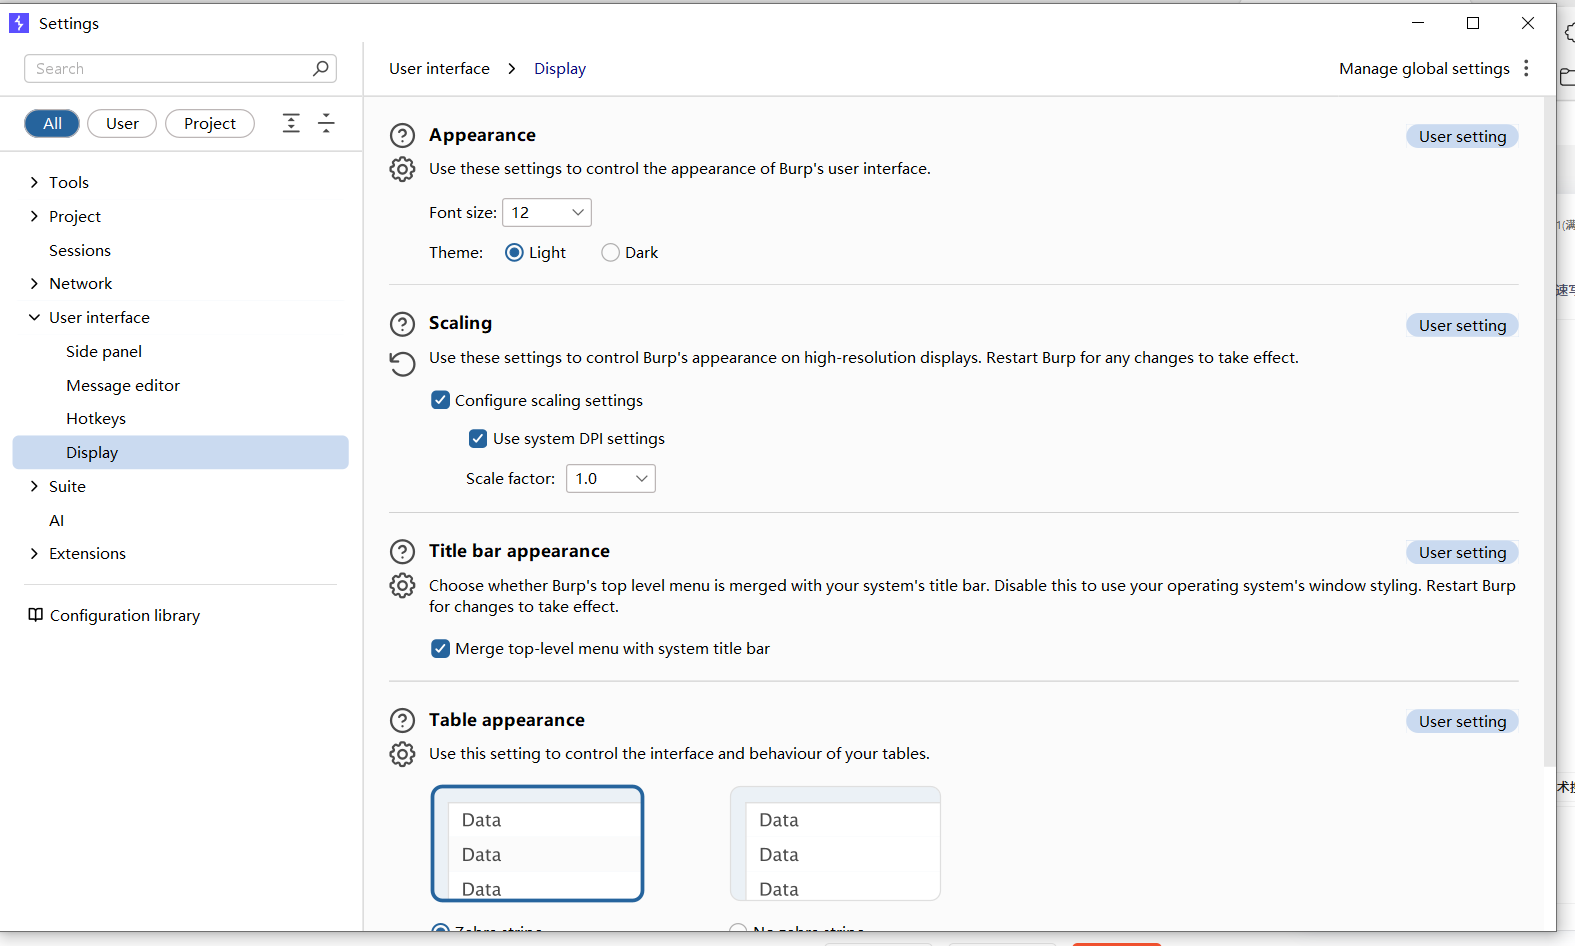Expand the Extensions tree node
The image size is (1575, 946).
coord(35,554)
